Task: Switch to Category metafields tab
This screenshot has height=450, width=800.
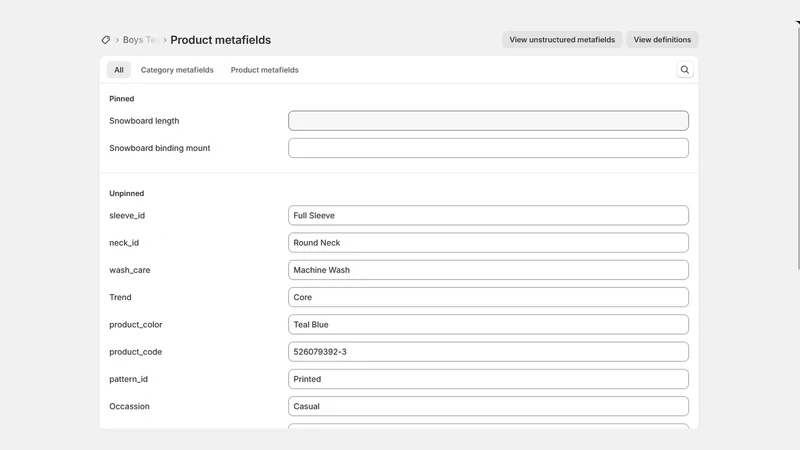Action: pyautogui.click(x=177, y=70)
